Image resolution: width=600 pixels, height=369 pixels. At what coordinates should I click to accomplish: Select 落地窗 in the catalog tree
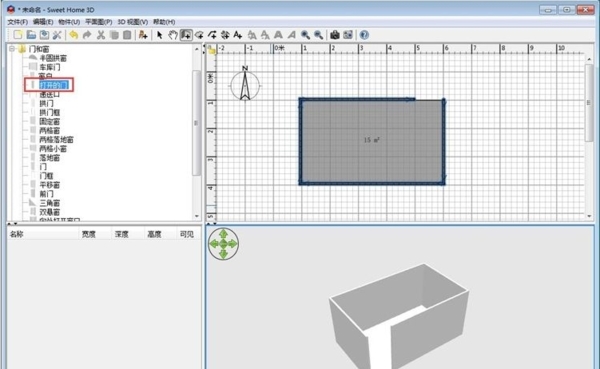pyautogui.click(x=50, y=158)
